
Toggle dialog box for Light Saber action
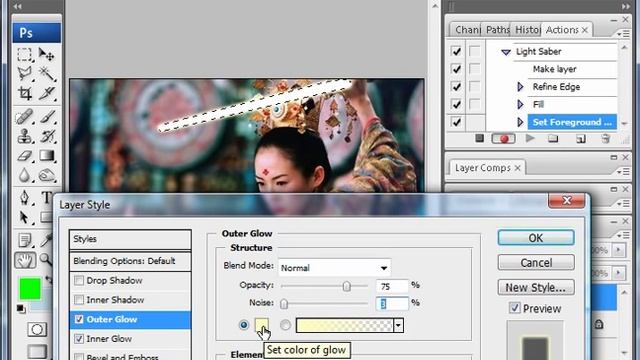[x=474, y=51]
